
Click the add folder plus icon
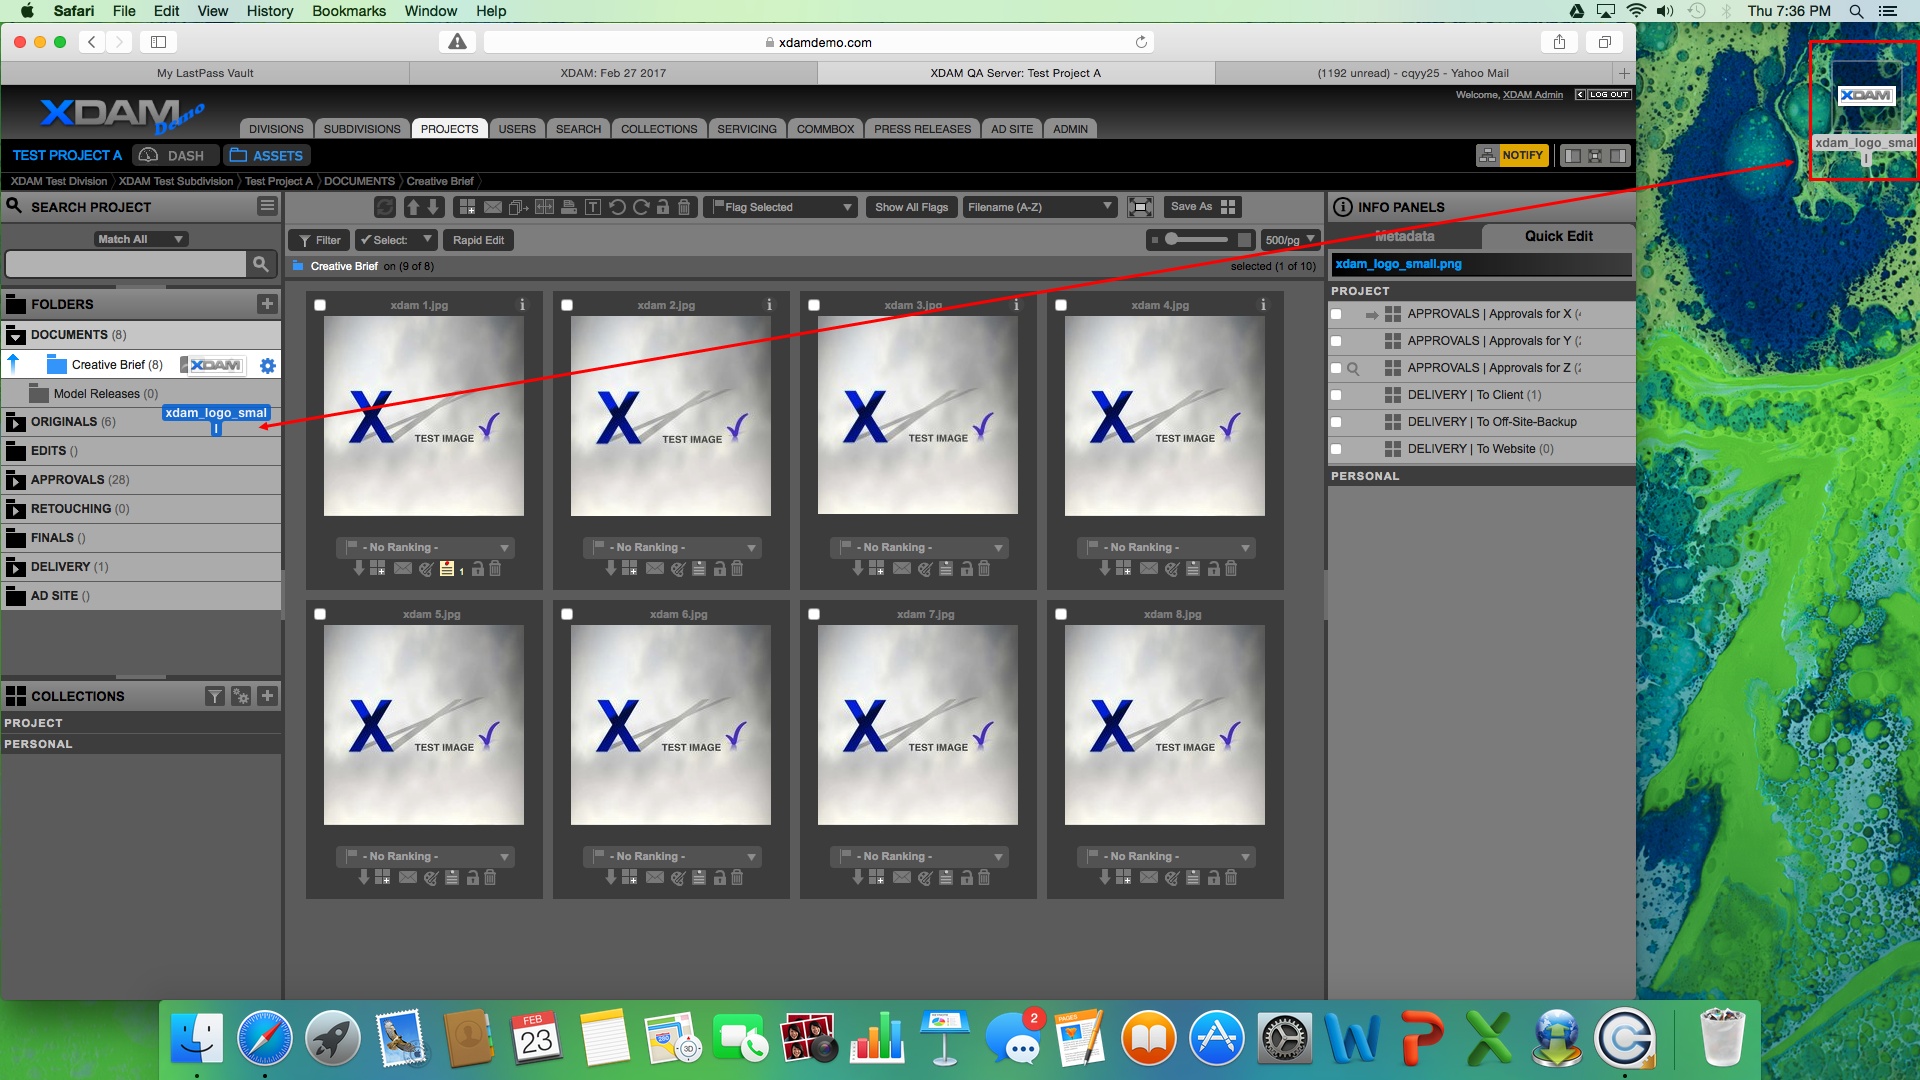pos(267,304)
